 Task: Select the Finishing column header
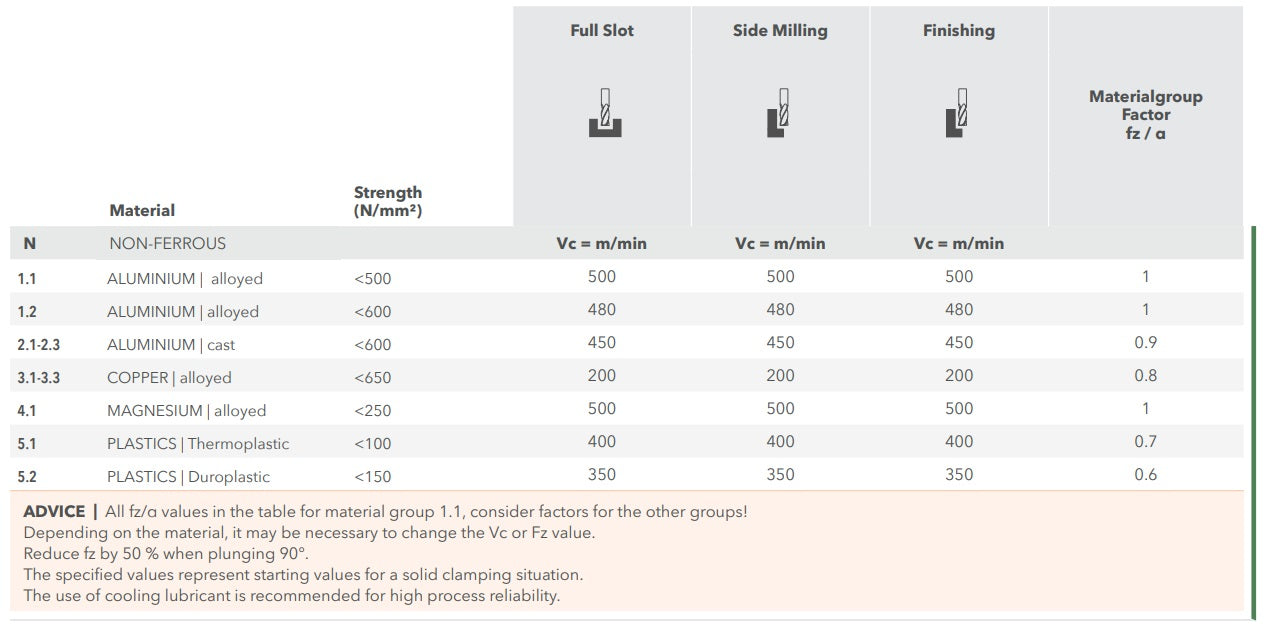pos(958,31)
